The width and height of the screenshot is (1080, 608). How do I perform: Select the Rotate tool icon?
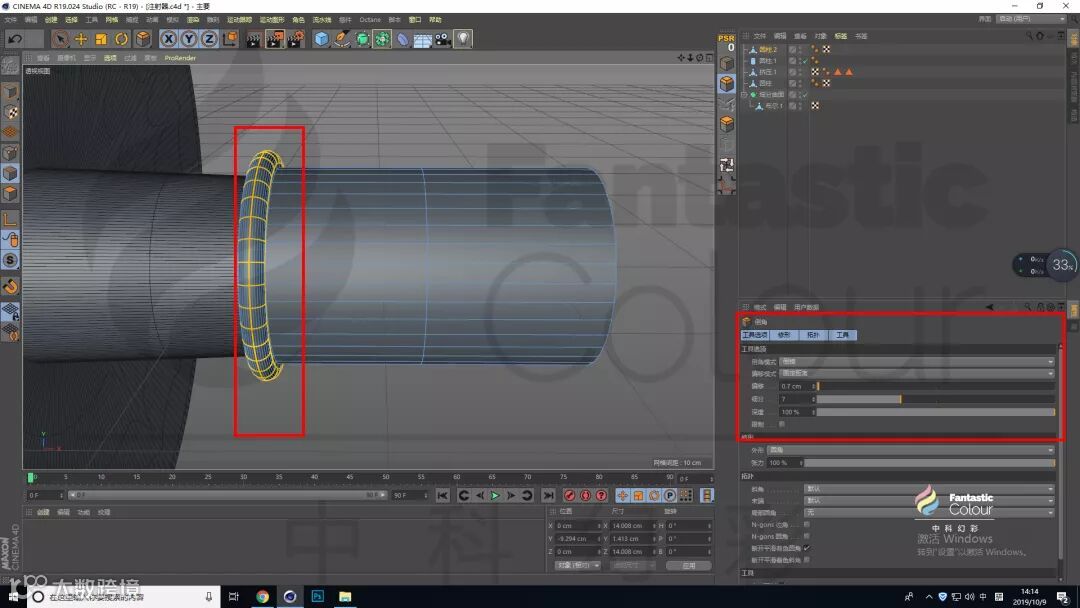pos(122,39)
